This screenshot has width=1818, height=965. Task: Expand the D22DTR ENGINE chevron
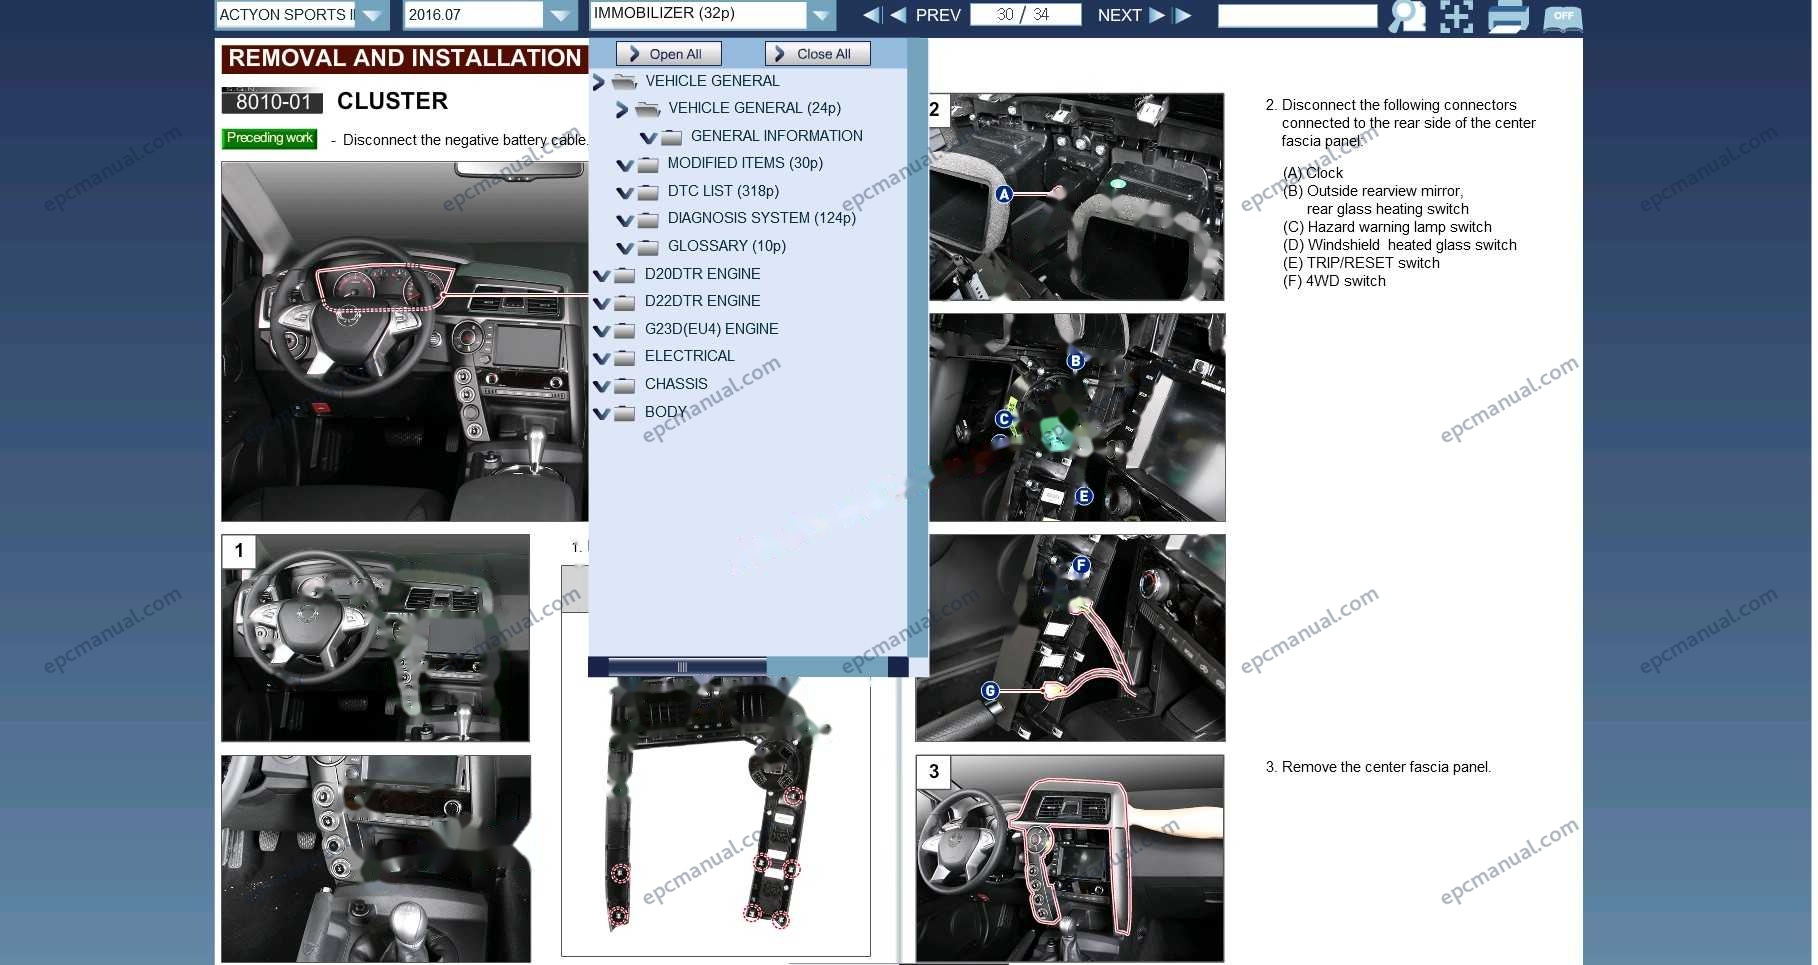click(x=601, y=302)
